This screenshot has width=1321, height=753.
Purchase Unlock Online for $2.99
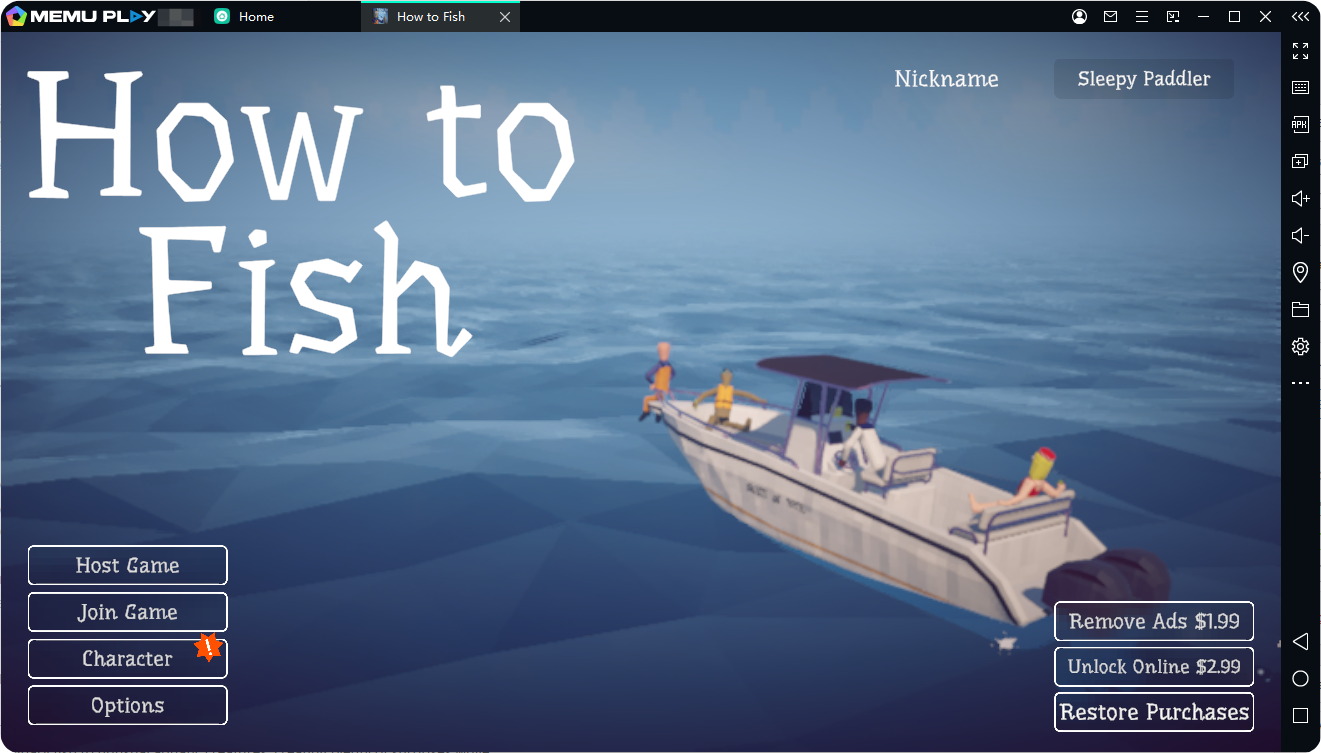tap(1154, 667)
